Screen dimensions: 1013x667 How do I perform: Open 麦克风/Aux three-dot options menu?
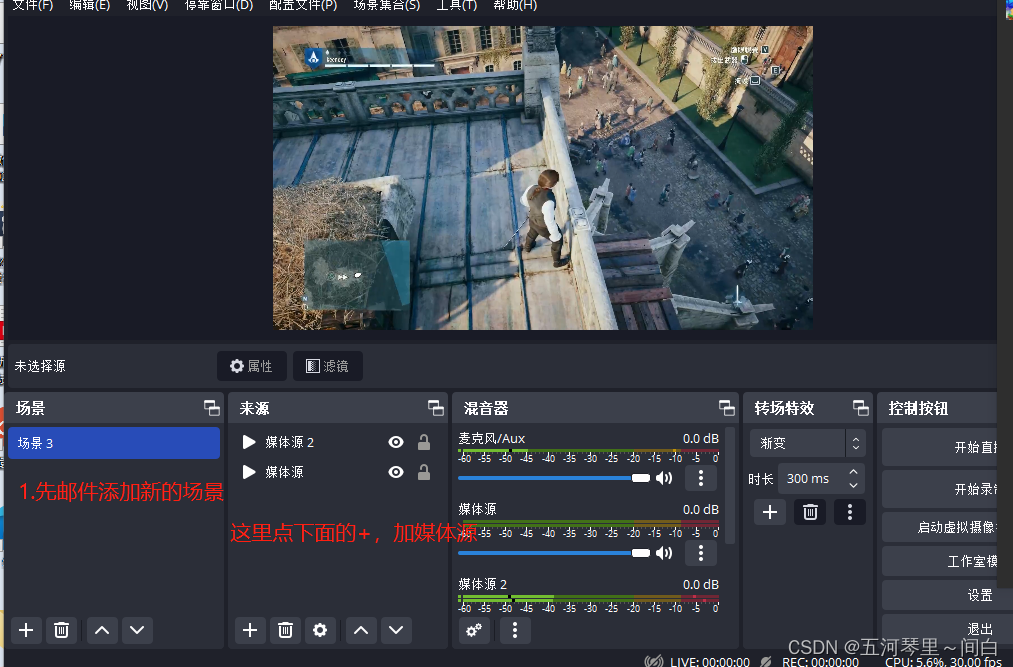click(701, 478)
